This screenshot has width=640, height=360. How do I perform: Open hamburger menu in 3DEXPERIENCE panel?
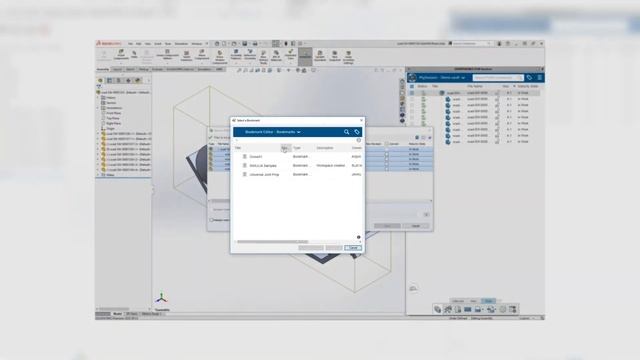pyautogui.click(x=539, y=78)
